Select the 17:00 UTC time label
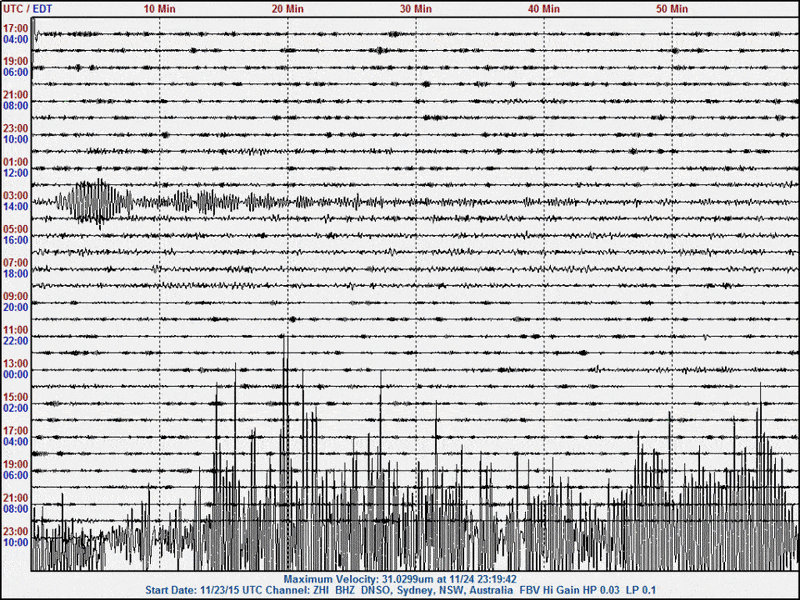 pyautogui.click(x=17, y=30)
